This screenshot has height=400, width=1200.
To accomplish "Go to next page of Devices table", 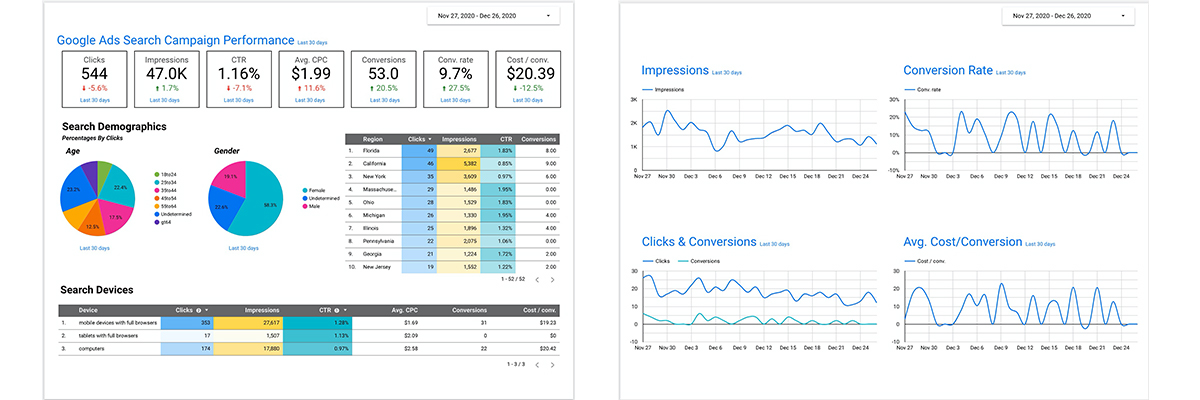I will pos(552,365).
